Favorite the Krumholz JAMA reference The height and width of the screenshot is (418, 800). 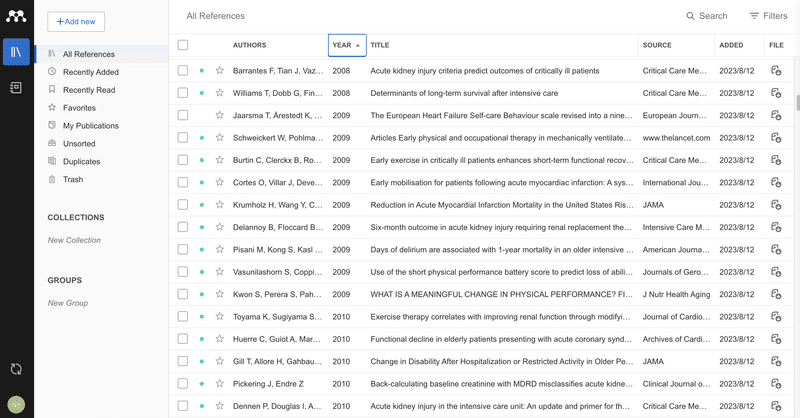219,205
